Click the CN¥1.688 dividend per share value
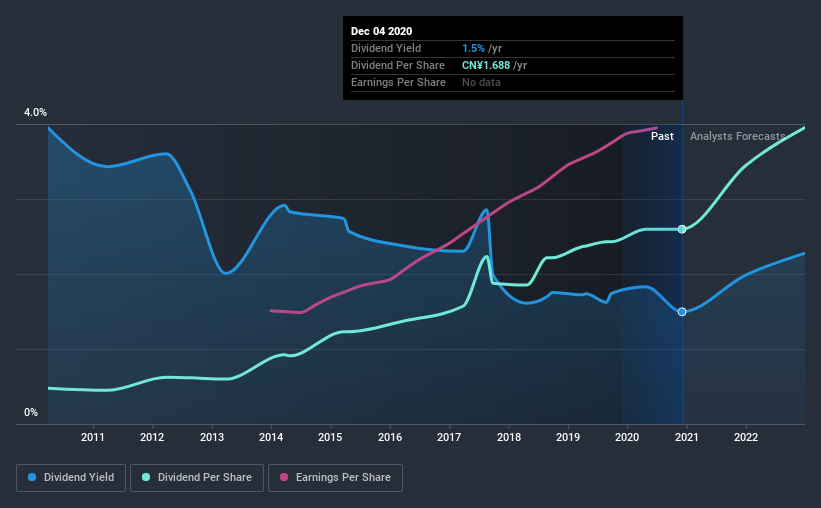Image resolution: width=821 pixels, height=508 pixels. 486,65
